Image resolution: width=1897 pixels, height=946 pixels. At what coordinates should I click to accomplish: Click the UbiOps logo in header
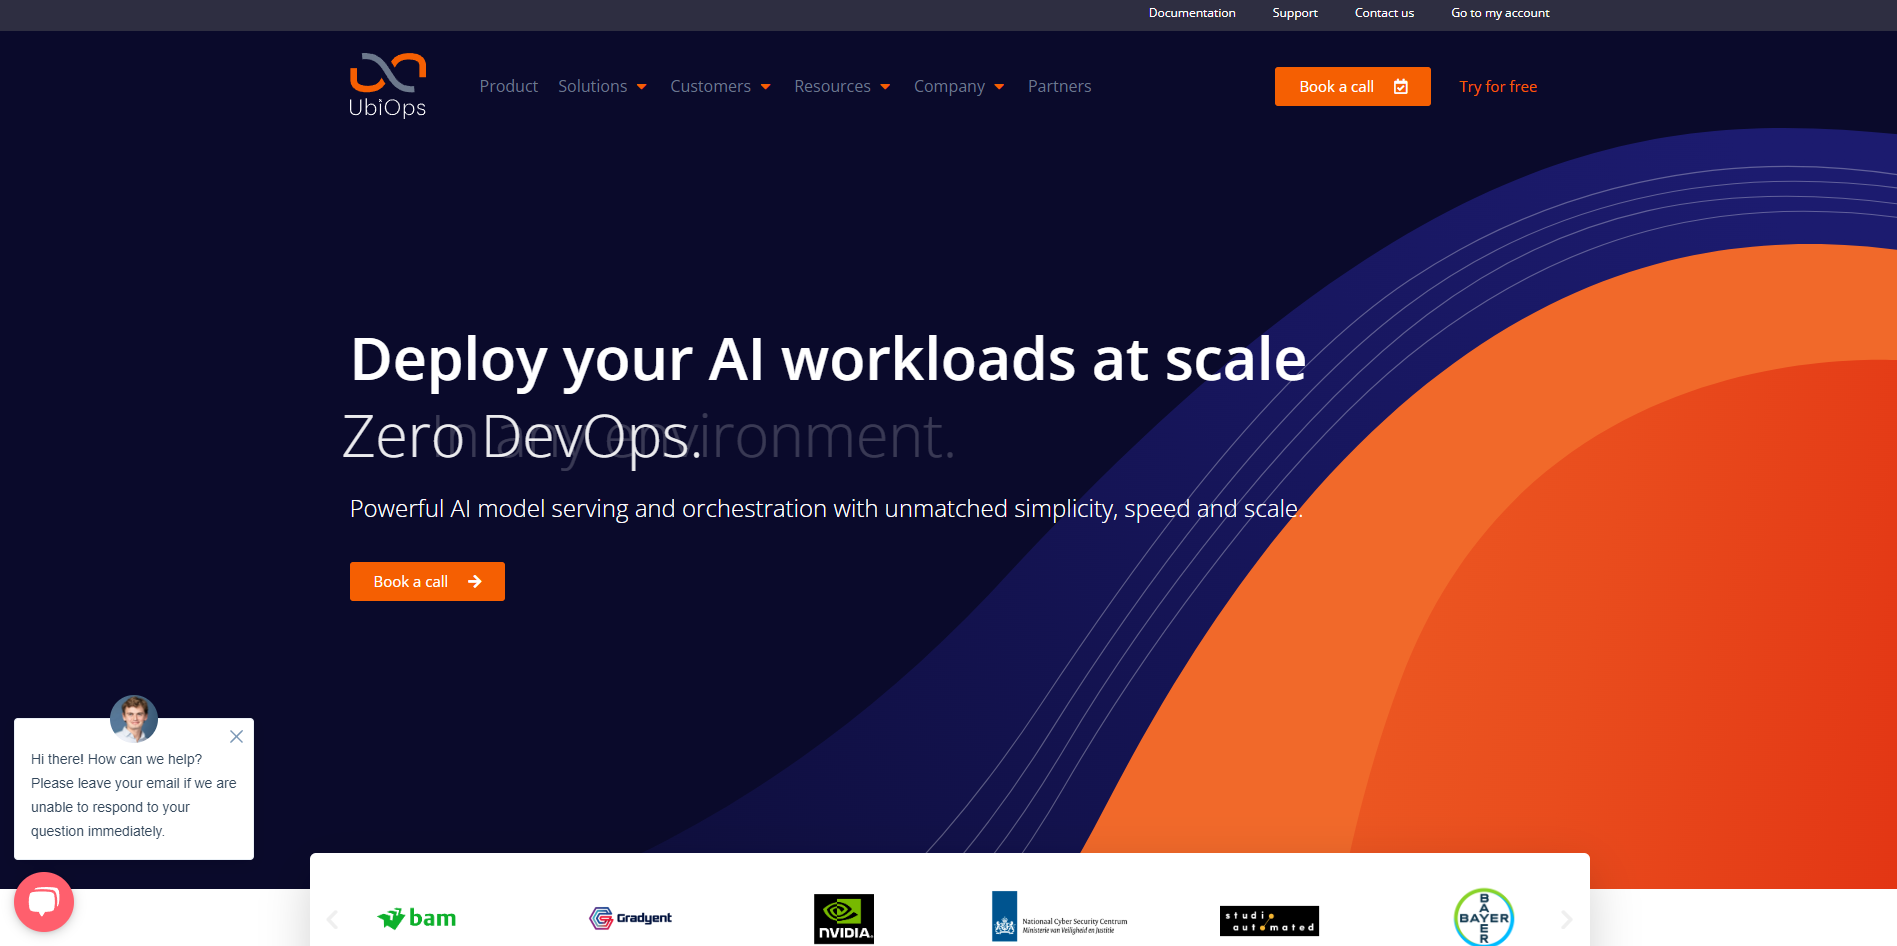tap(387, 86)
